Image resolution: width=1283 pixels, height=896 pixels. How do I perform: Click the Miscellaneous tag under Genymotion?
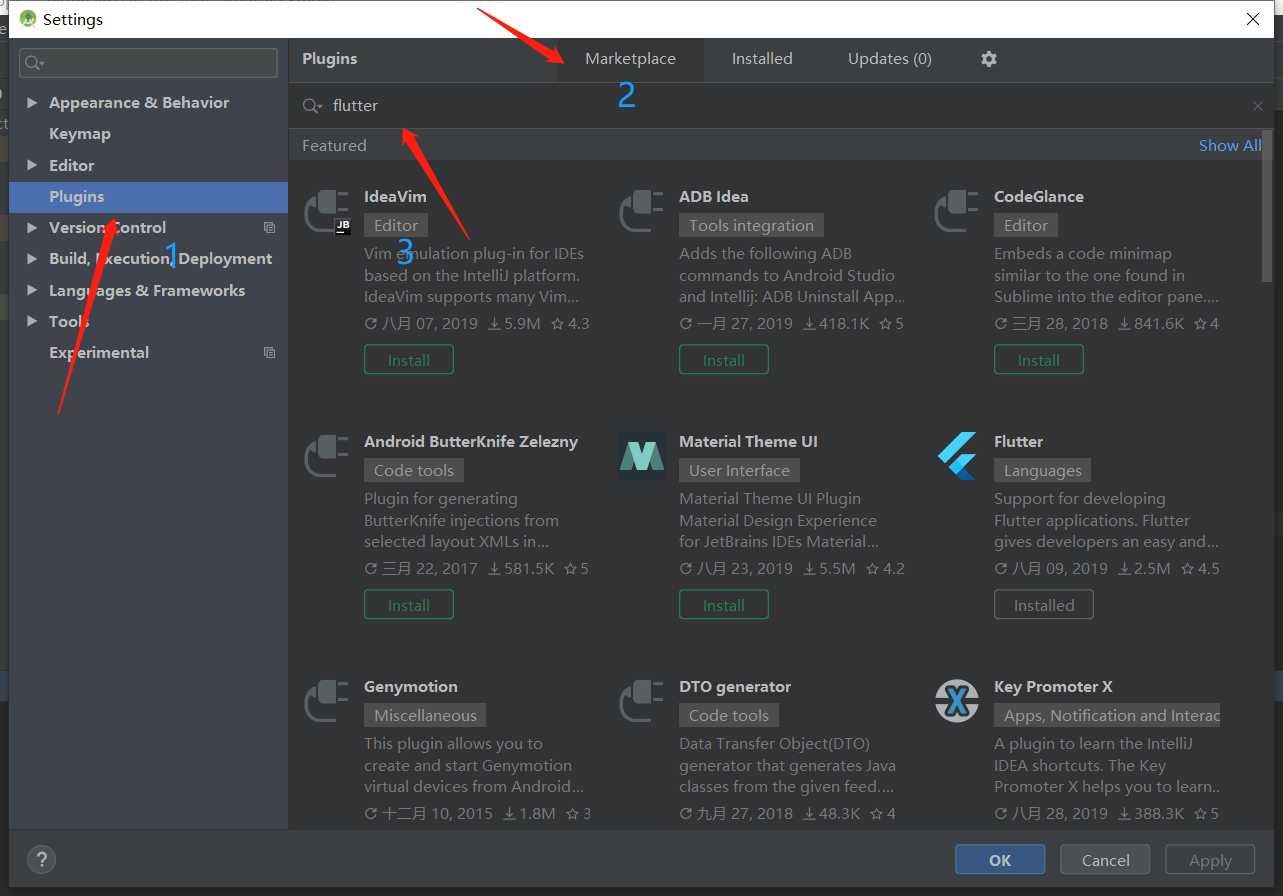(x=425, y=716)
